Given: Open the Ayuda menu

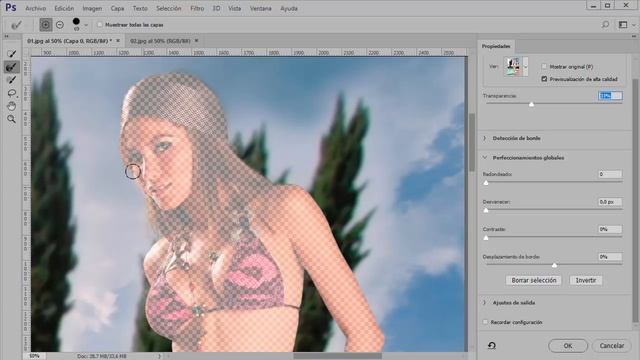Looking at the screenshot, I should pyautogui.click(x=289, y=8).
